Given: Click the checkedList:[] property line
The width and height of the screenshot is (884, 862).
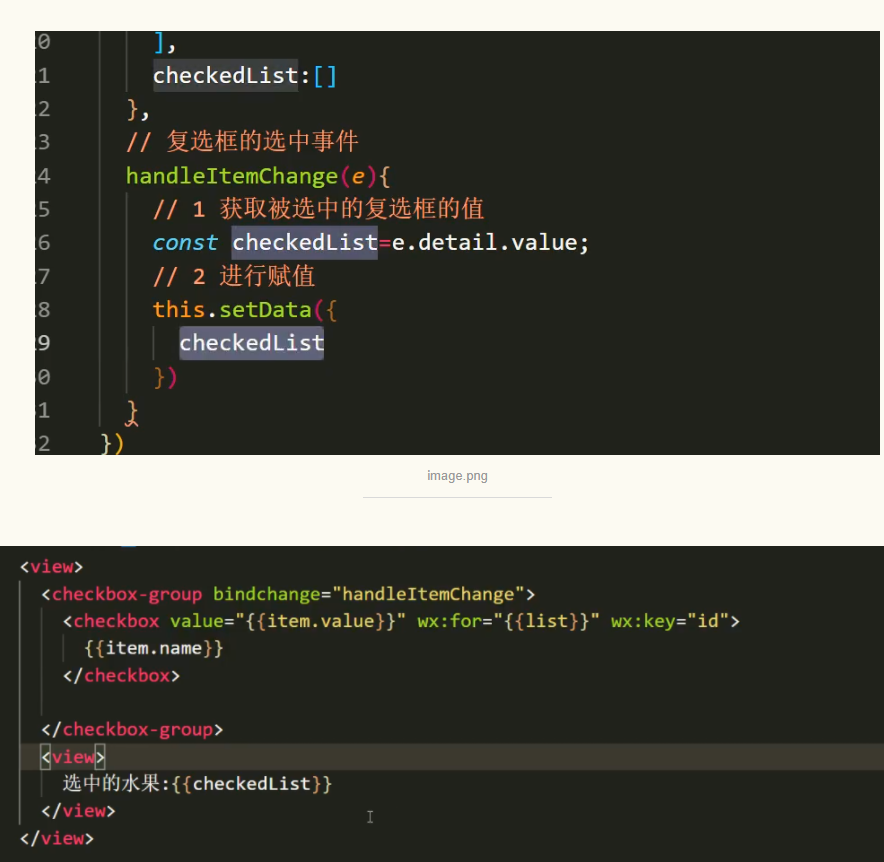Looking at the screenshot, I should tap(245, 76).
